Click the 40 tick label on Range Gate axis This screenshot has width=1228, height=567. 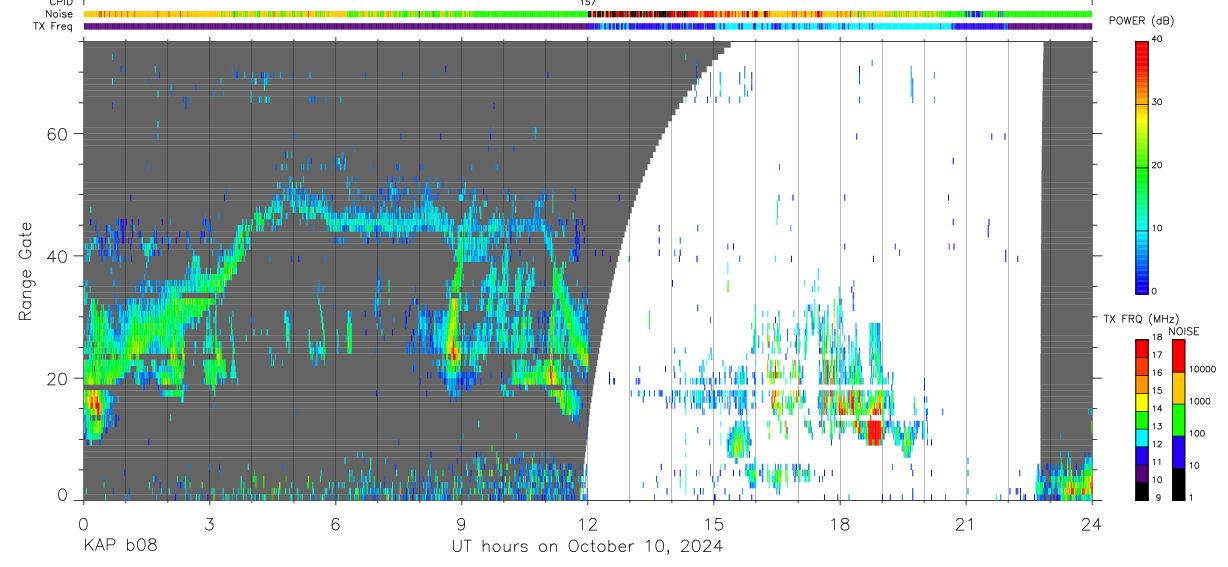(58, 256)
